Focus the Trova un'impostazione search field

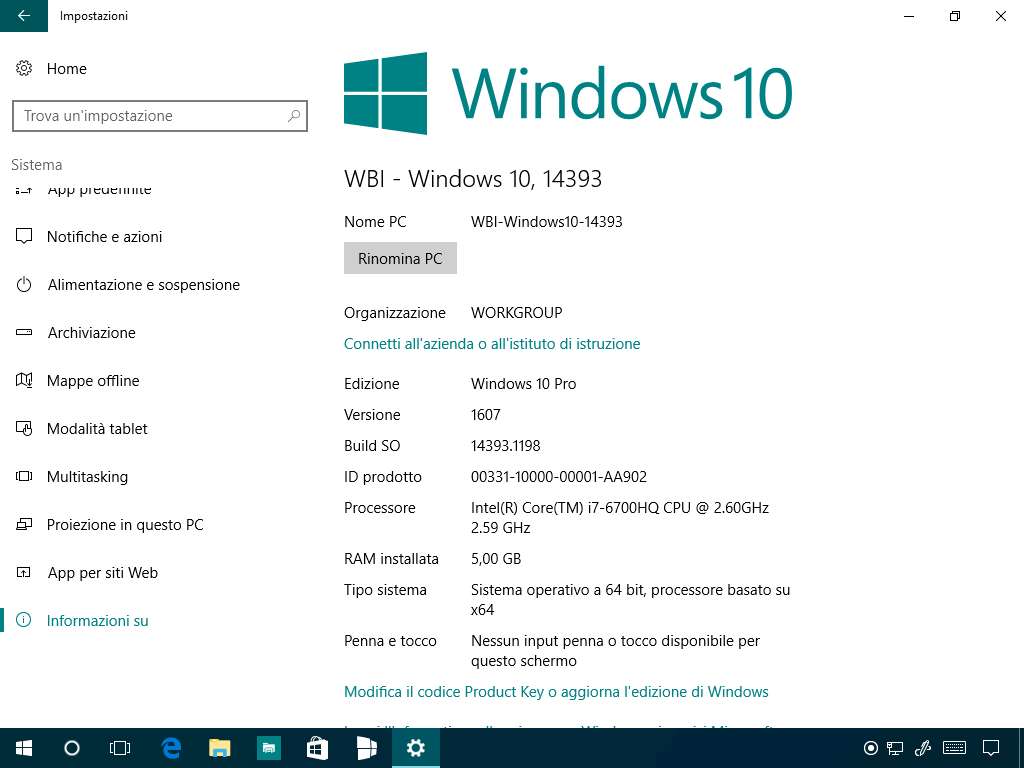pyautogui.click(x=160, y=116)
